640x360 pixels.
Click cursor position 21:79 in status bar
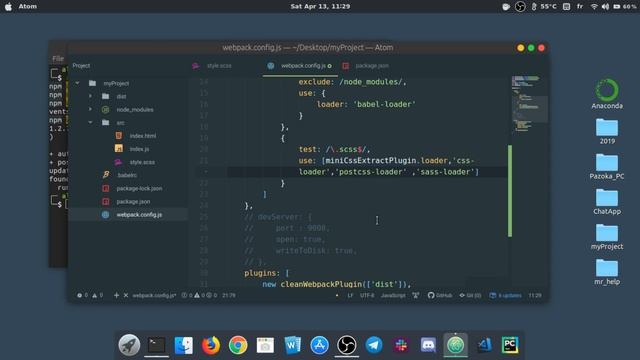(x=229, y=296)
